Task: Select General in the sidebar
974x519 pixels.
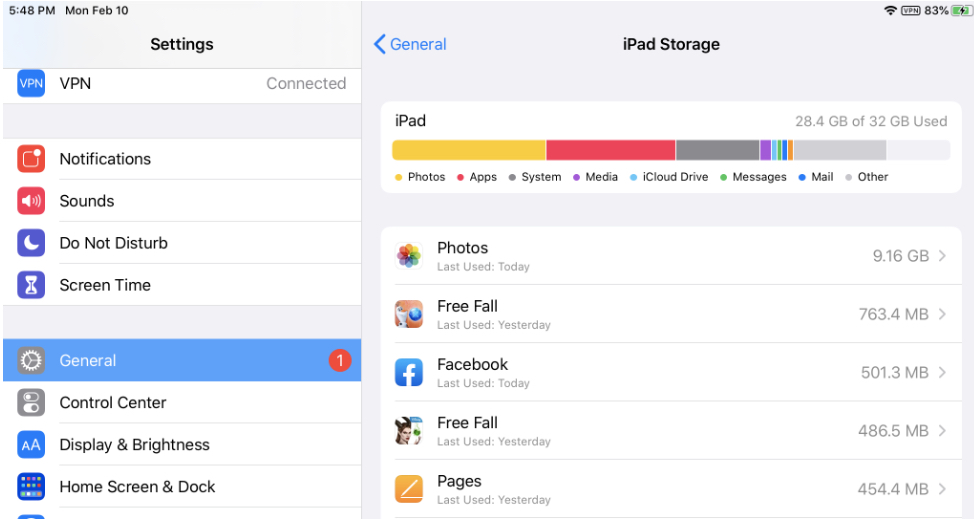Action: tap(182, 361)
